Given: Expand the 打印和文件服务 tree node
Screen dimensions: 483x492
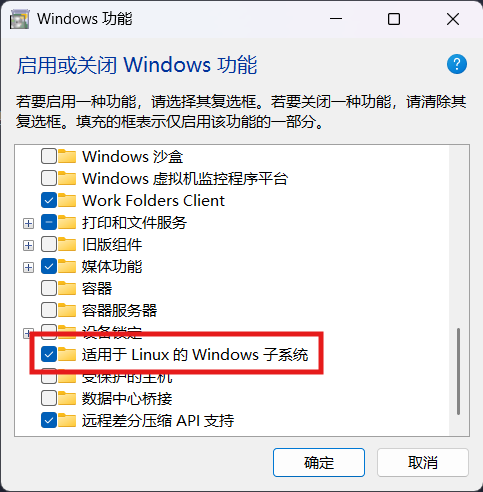Looking at the screenshot, I should tap(28, 223).
